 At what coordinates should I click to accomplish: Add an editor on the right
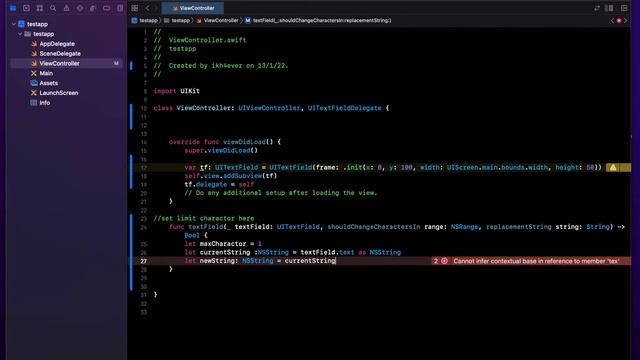pos(624,8)
